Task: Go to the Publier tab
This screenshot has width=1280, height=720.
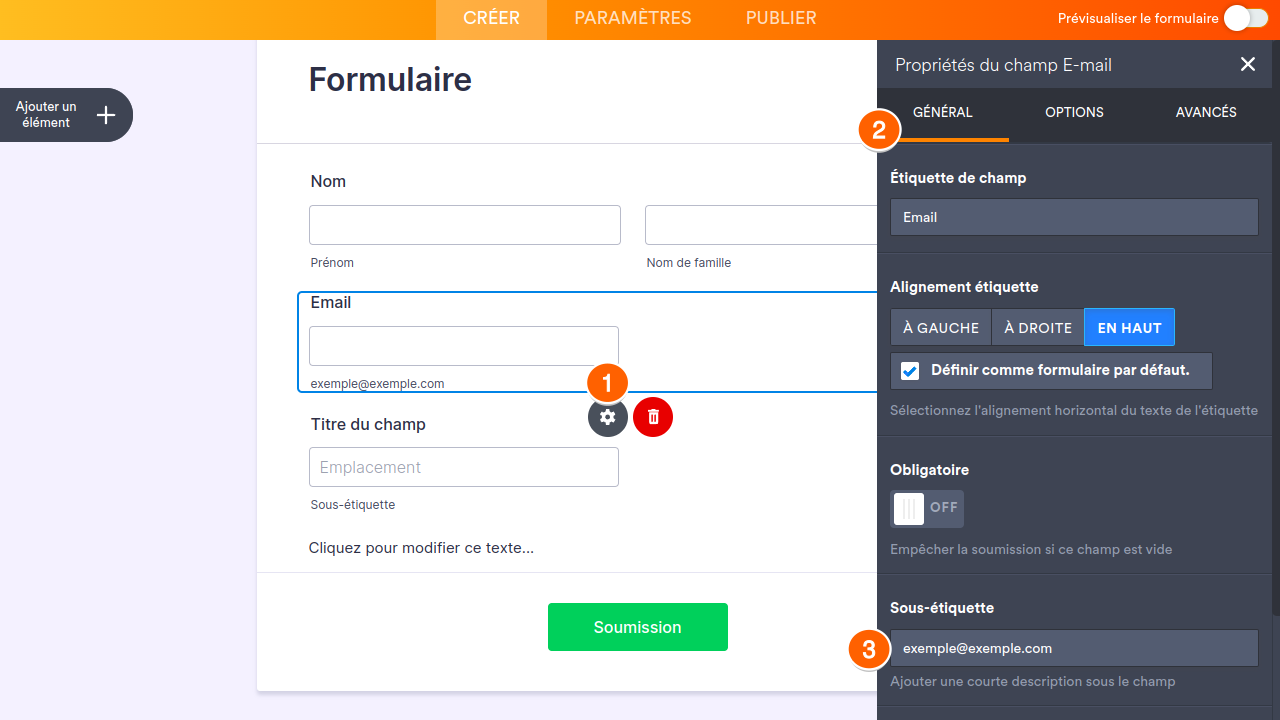Action: pos(781,18)
